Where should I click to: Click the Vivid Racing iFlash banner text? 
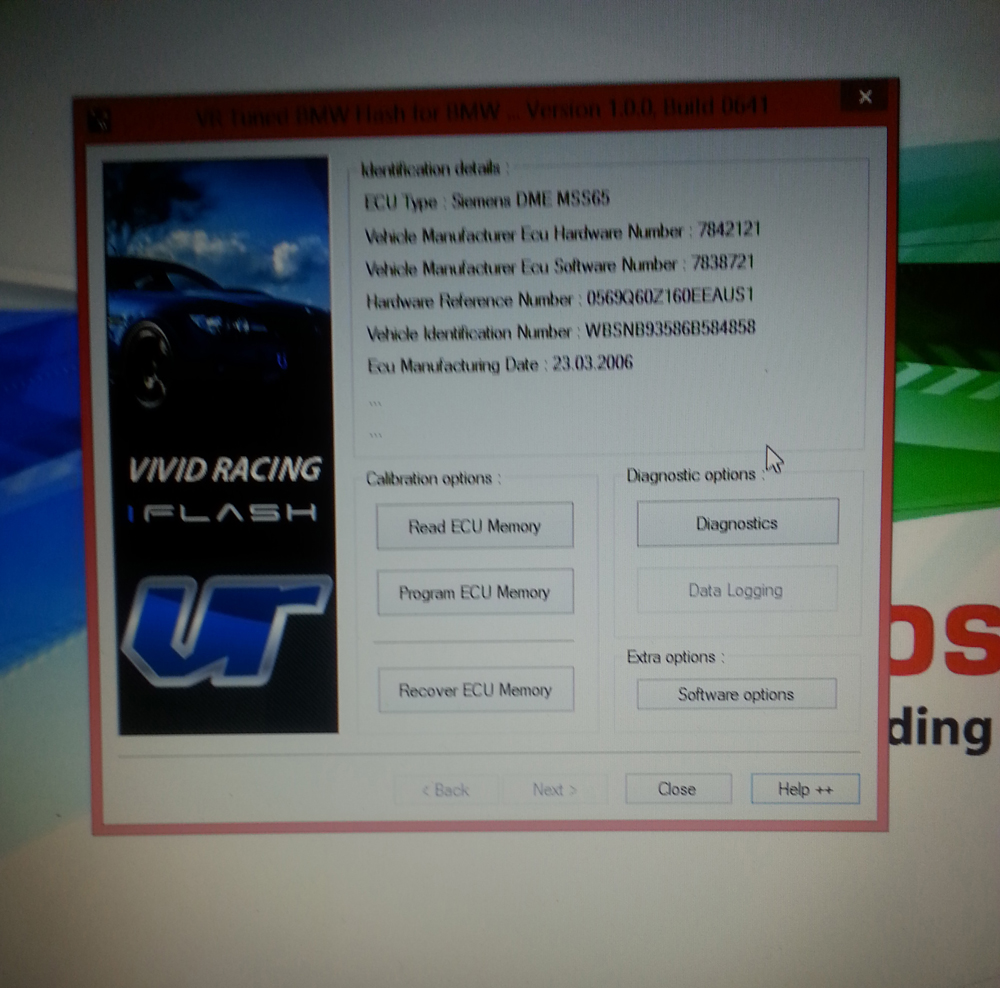pos(224,488)
